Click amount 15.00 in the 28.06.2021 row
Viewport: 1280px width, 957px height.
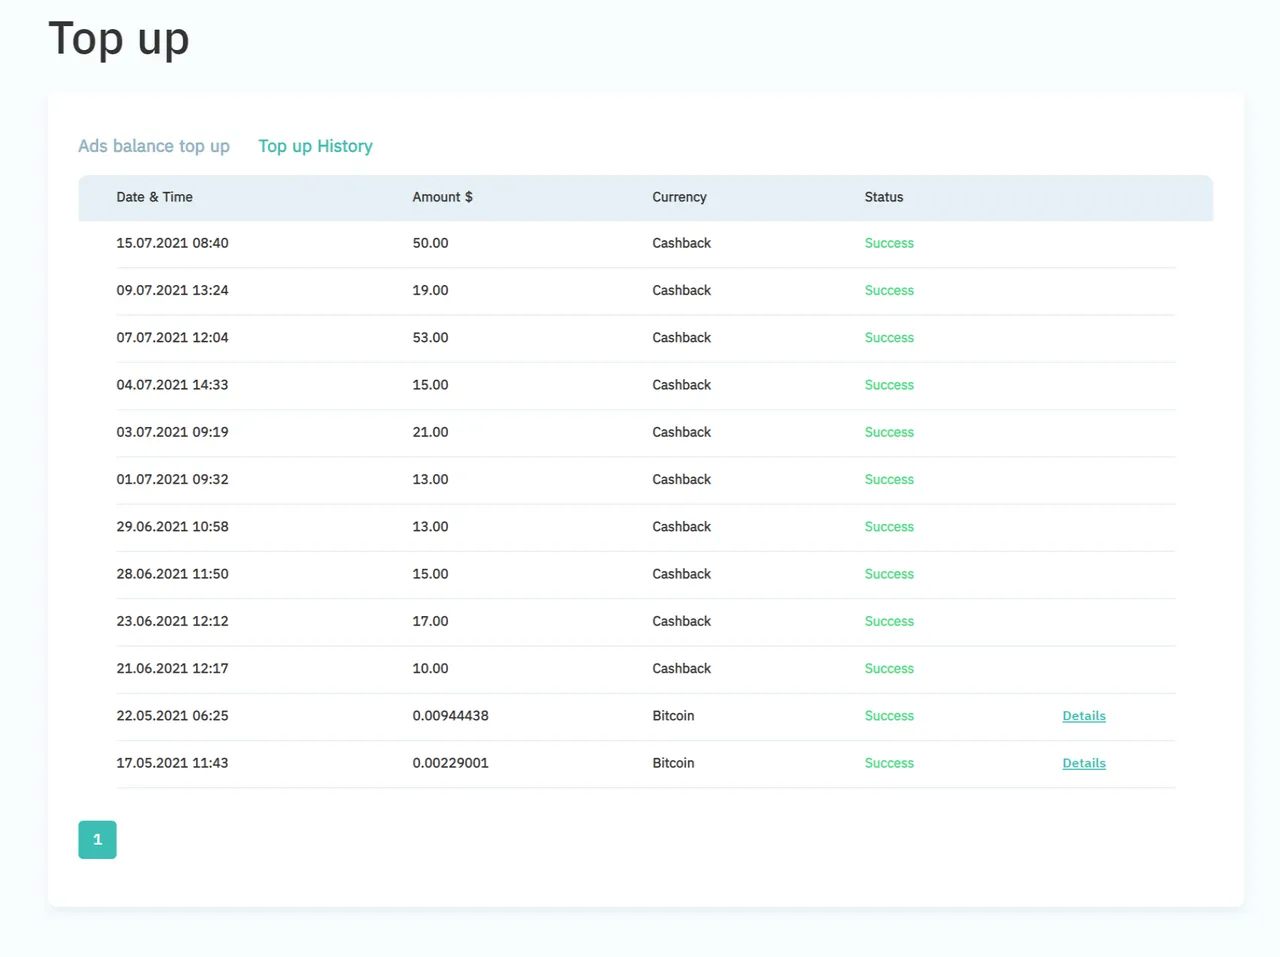430,574
